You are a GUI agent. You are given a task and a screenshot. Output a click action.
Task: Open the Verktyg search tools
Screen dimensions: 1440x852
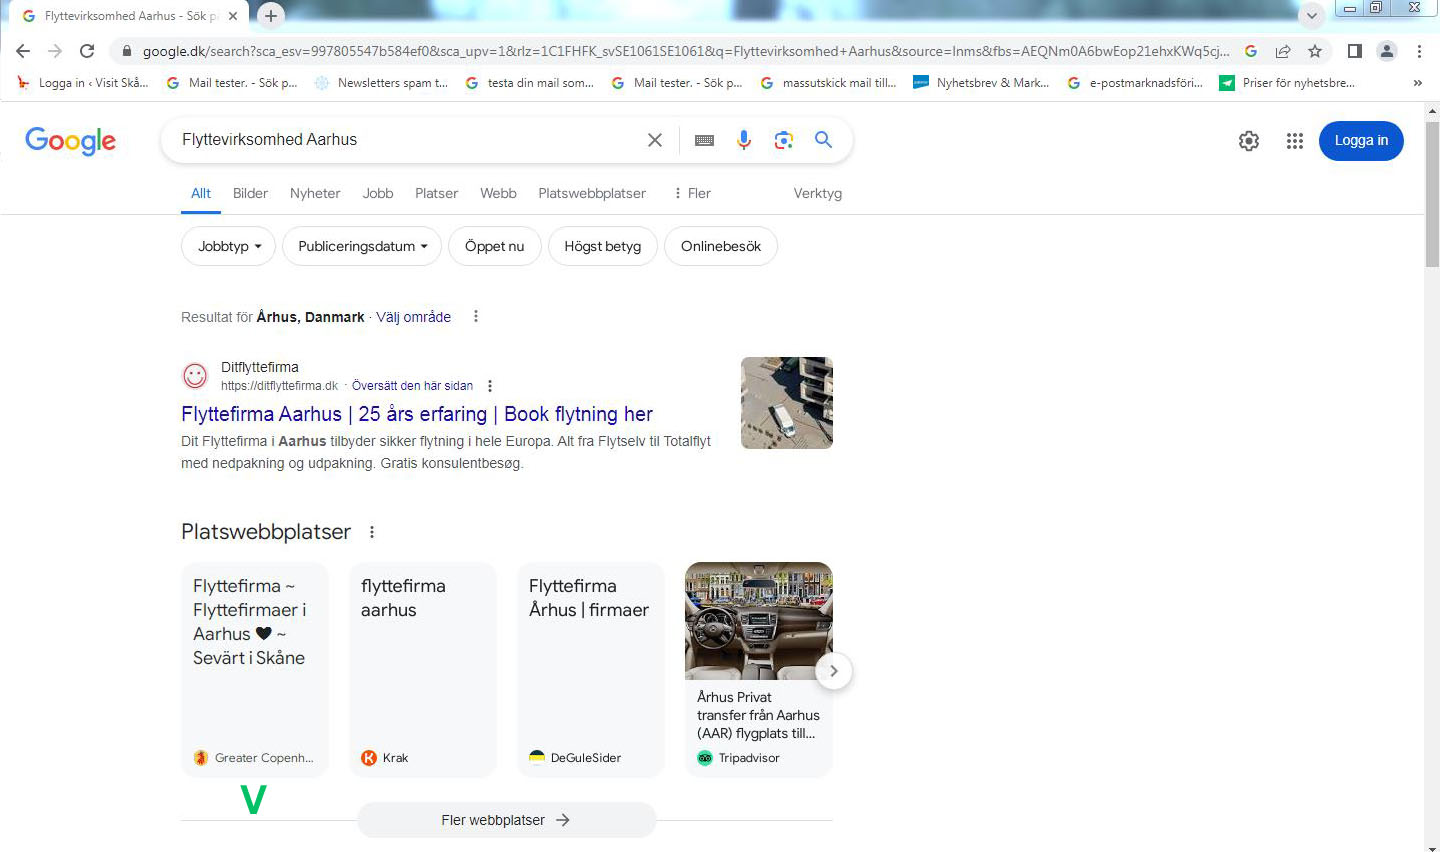pyautogui.click(x=818, y=193)
